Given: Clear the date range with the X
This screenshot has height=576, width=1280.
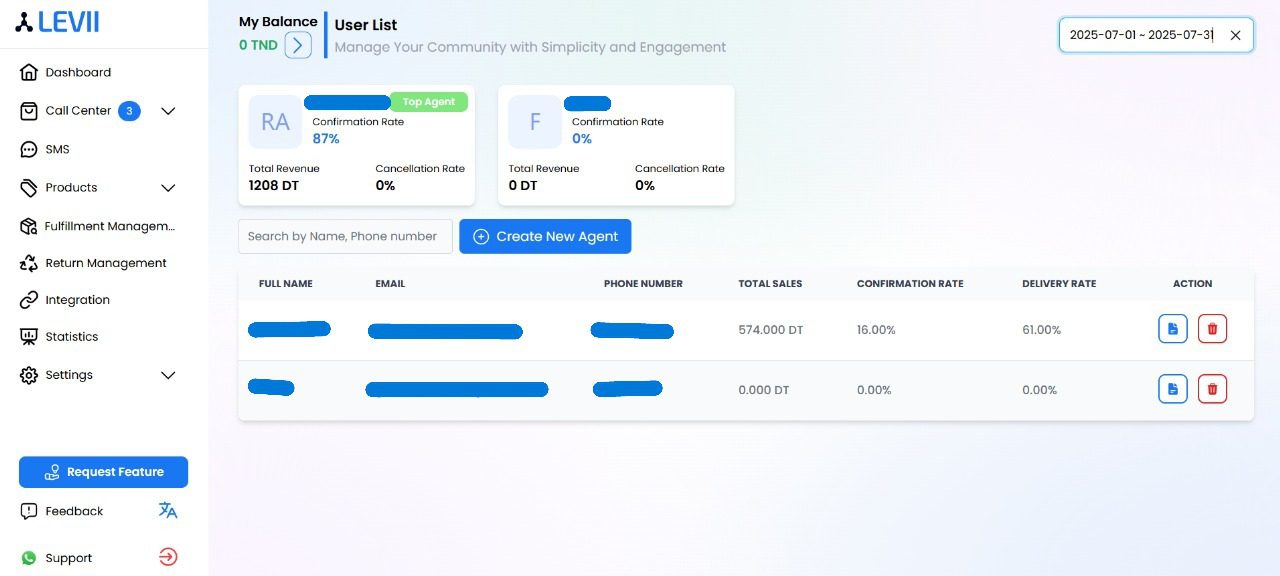Looking at the screenshot, I should tap(1235, 35).
